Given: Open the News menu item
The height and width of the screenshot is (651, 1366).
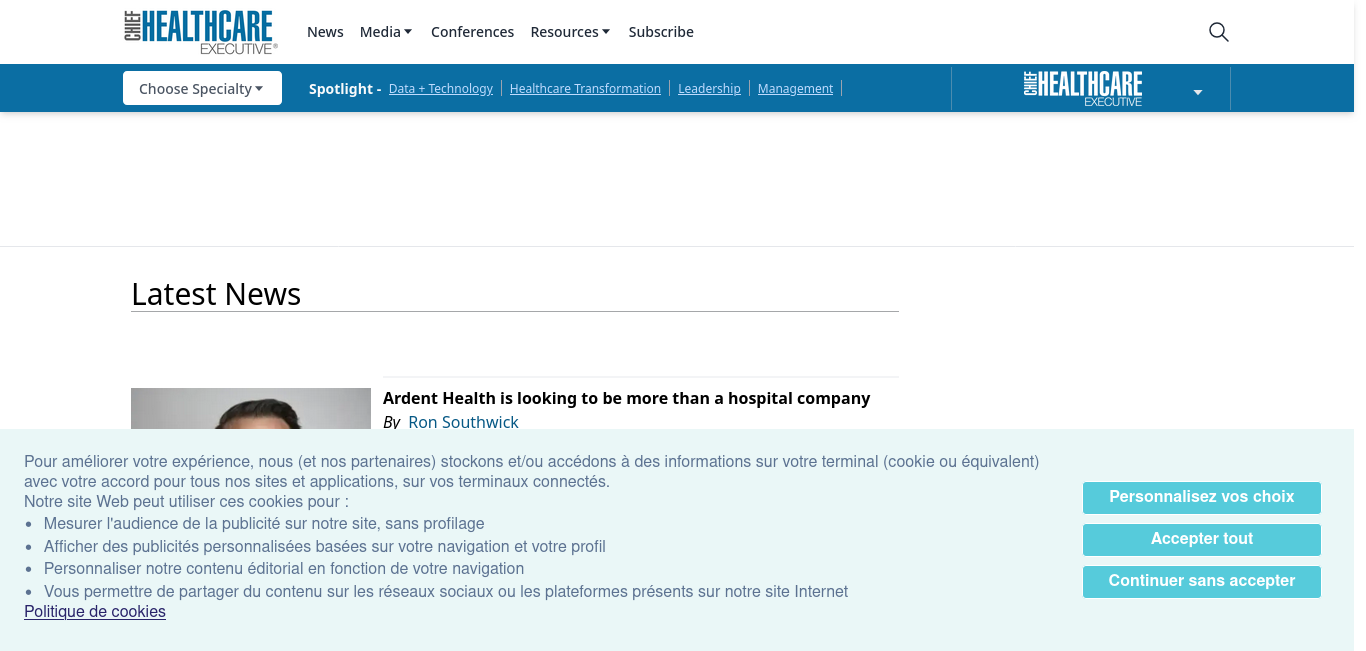Looking at the screenshot, I should [x=325, y=32].
